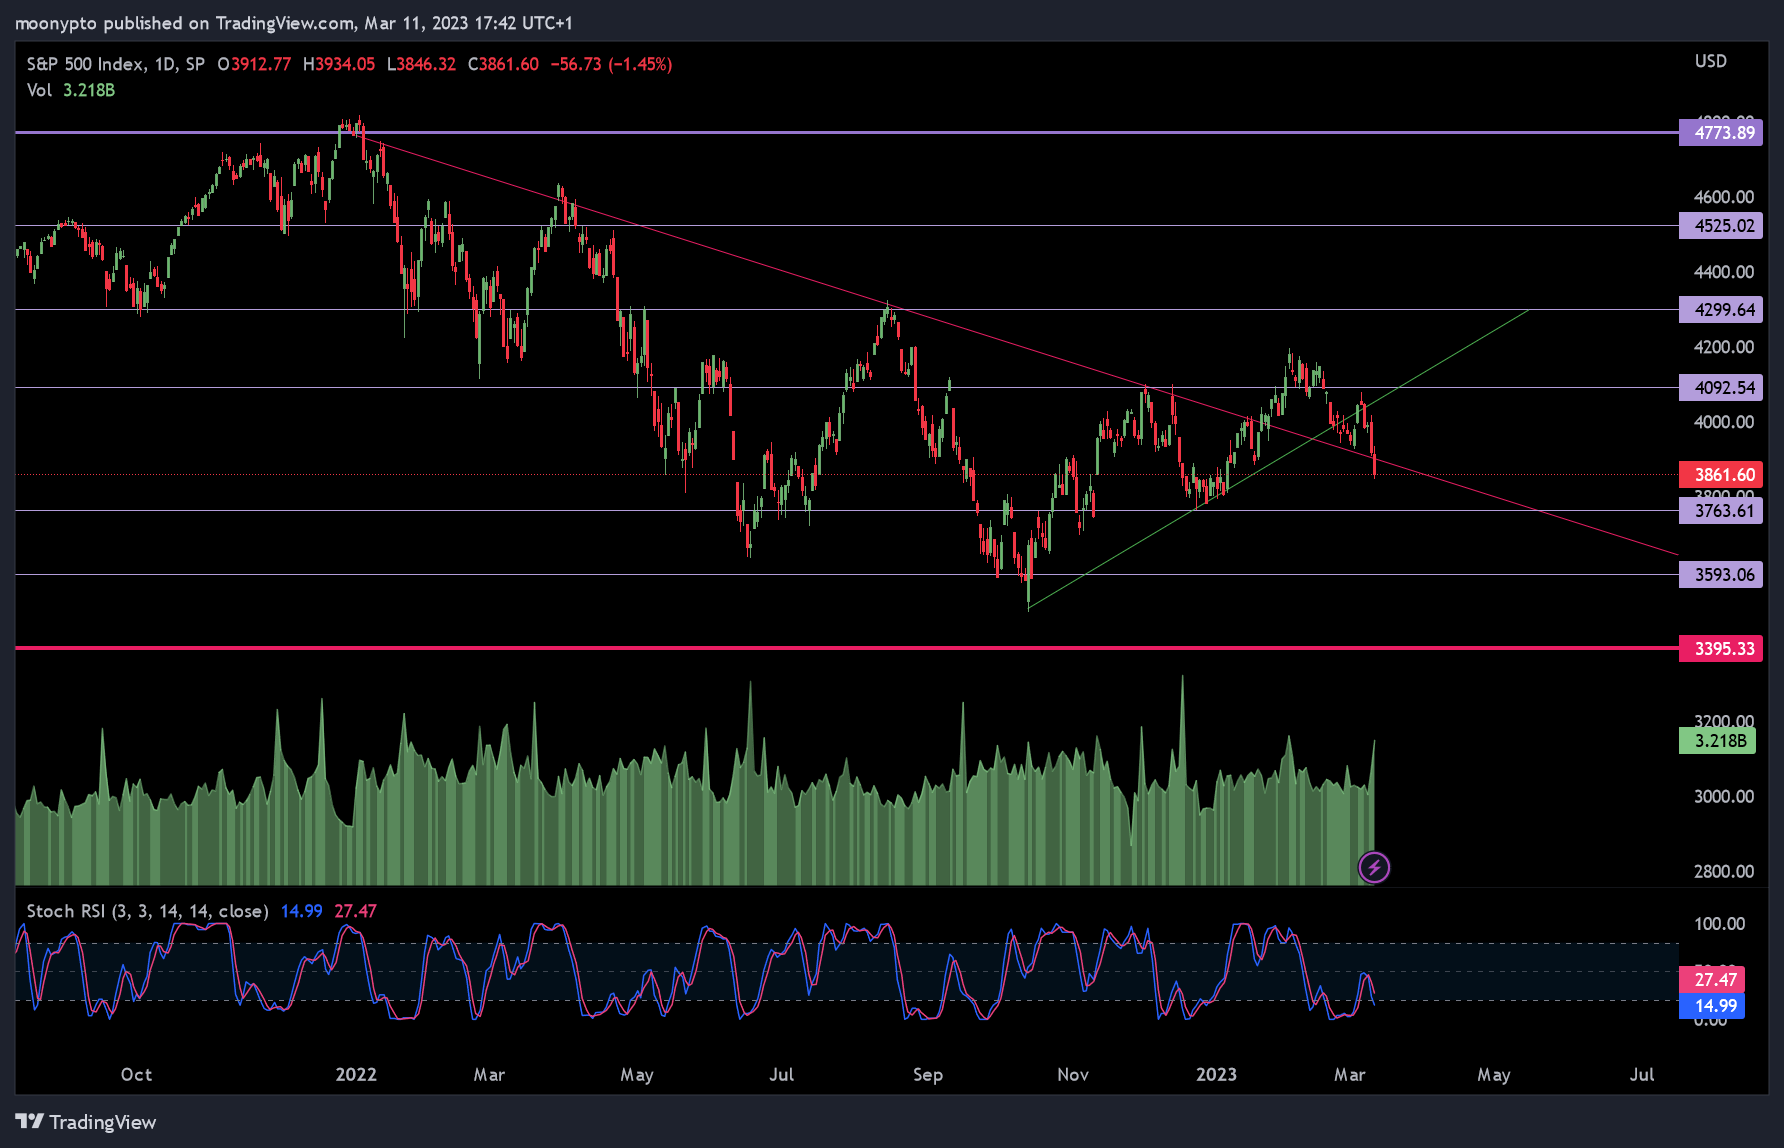Click the high price H3934.05 value
The width and height of the screenshot is (1784, 1148).
[339, 64]
